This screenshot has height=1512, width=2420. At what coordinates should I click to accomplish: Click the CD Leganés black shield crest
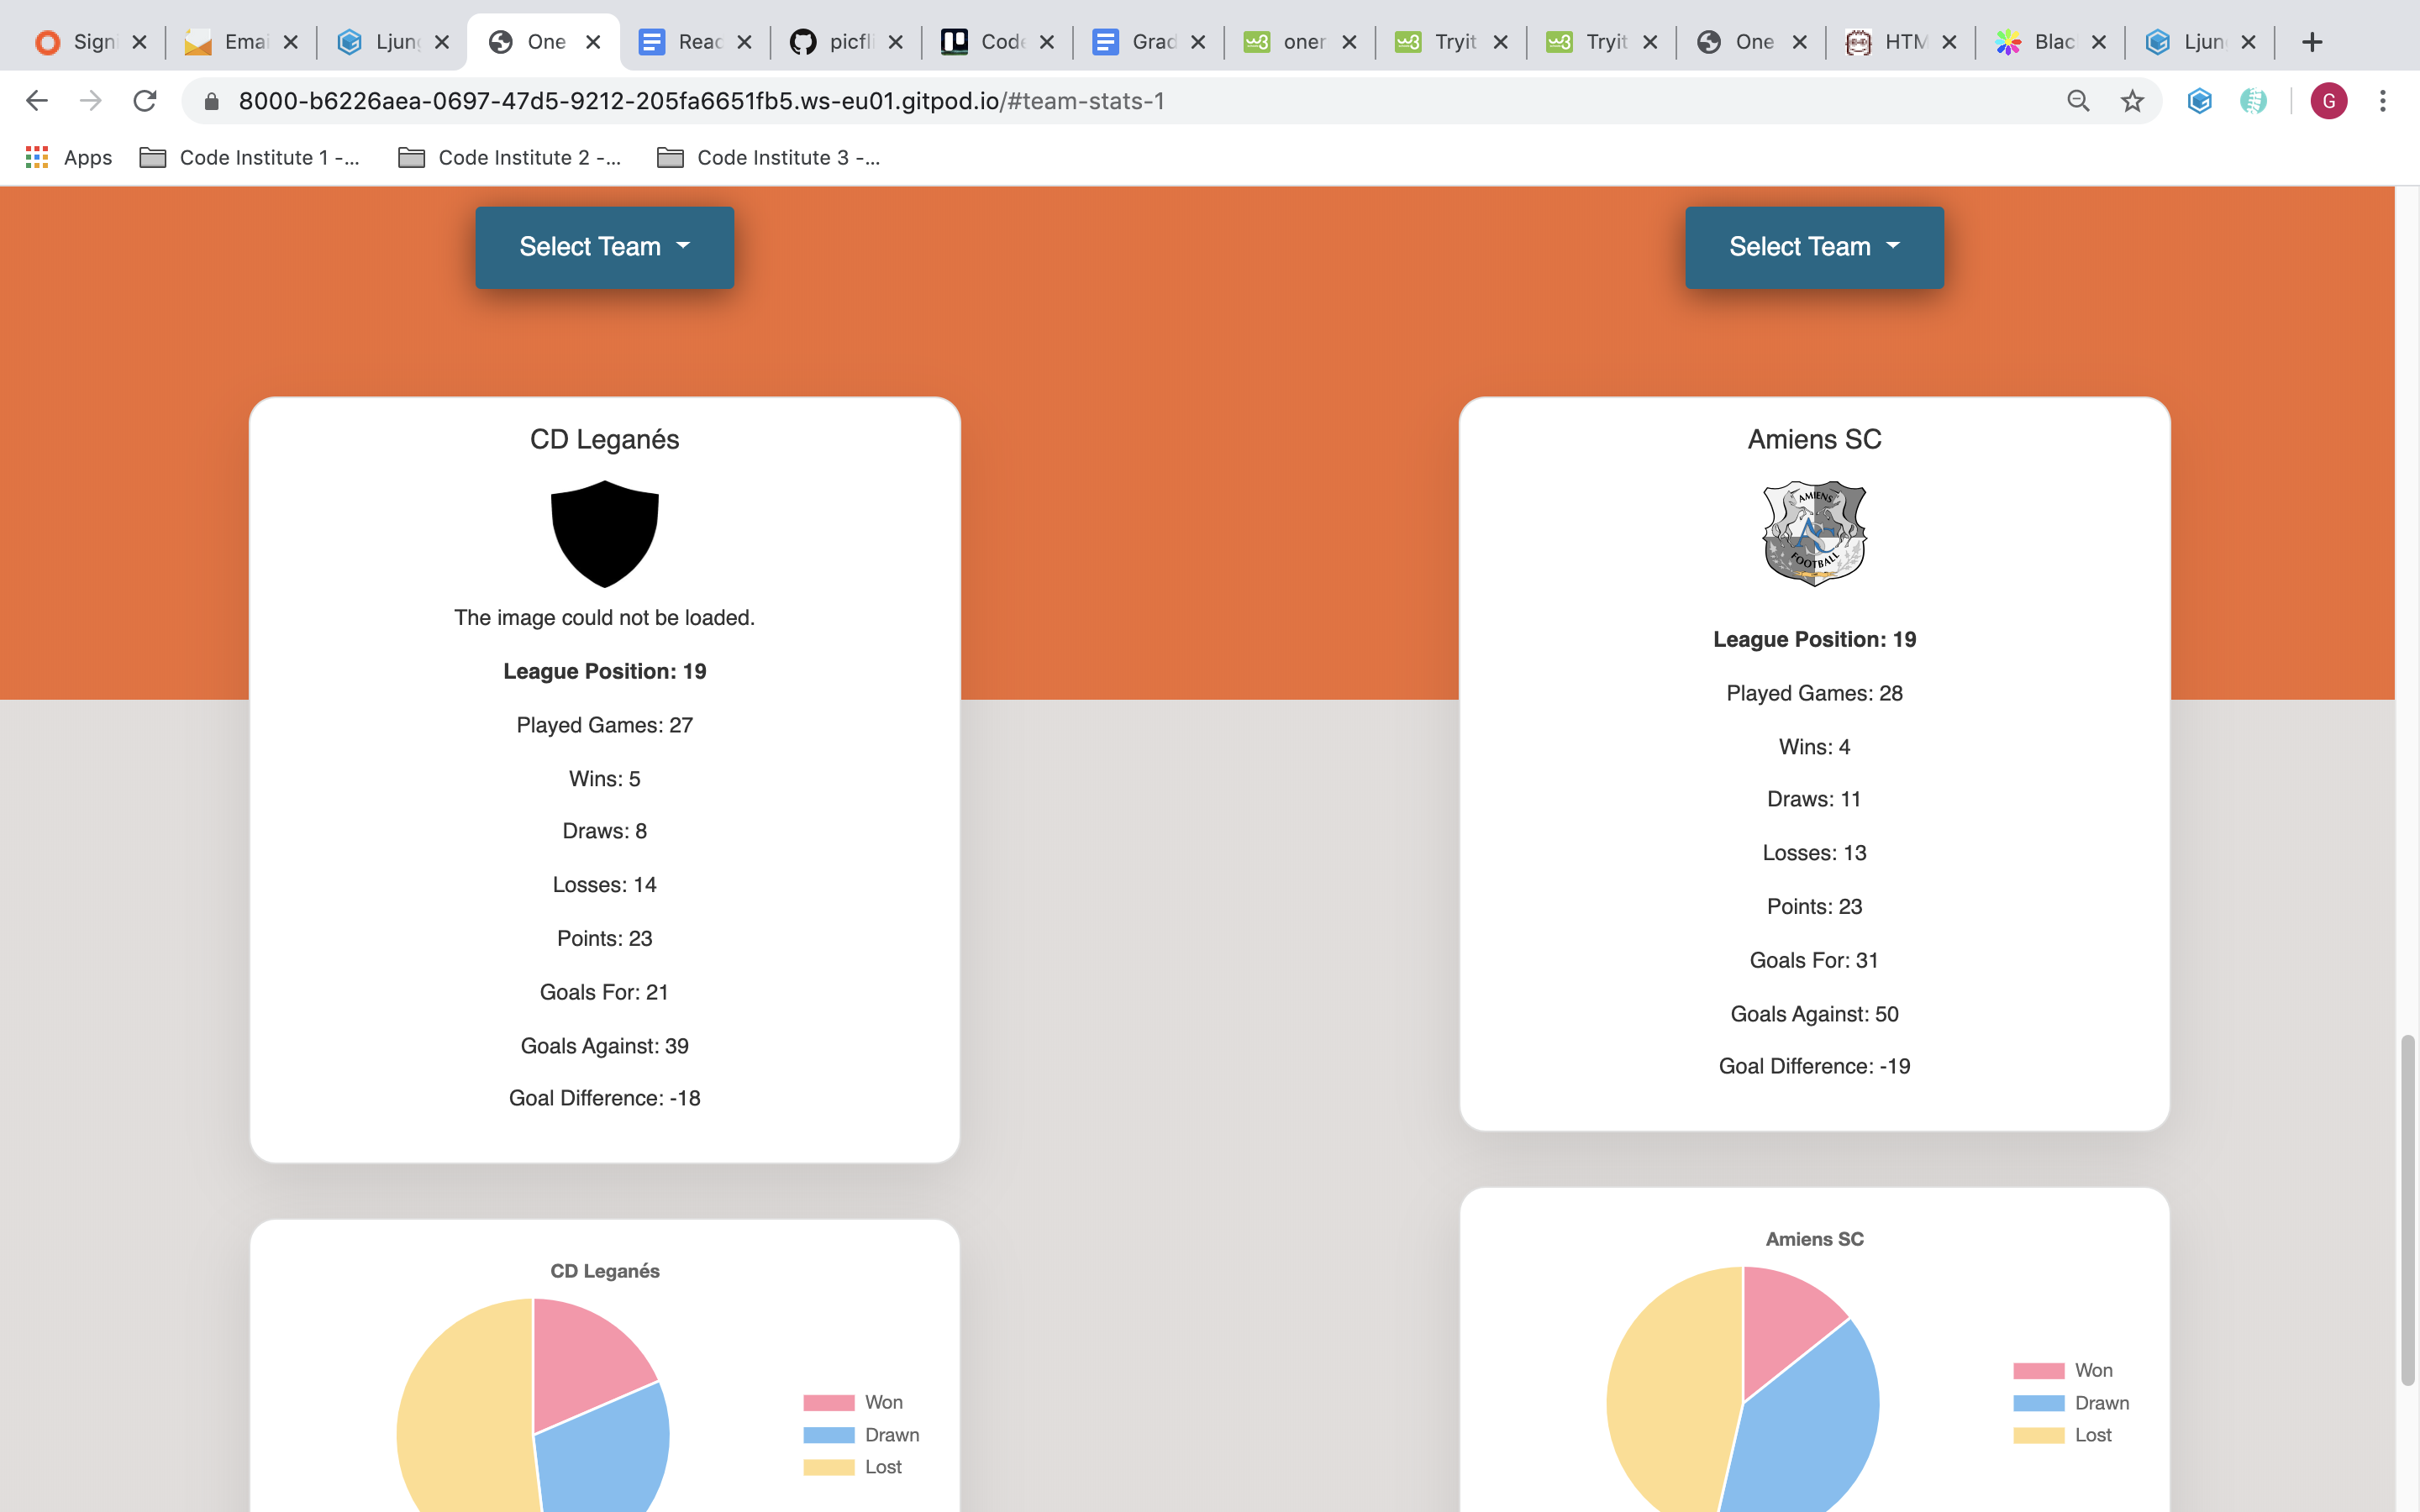(x=604, y=534)
